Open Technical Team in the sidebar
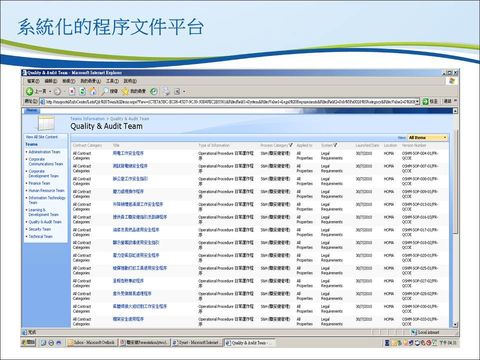The height and width of the screenshot is (360, 480). coord(40,236)
